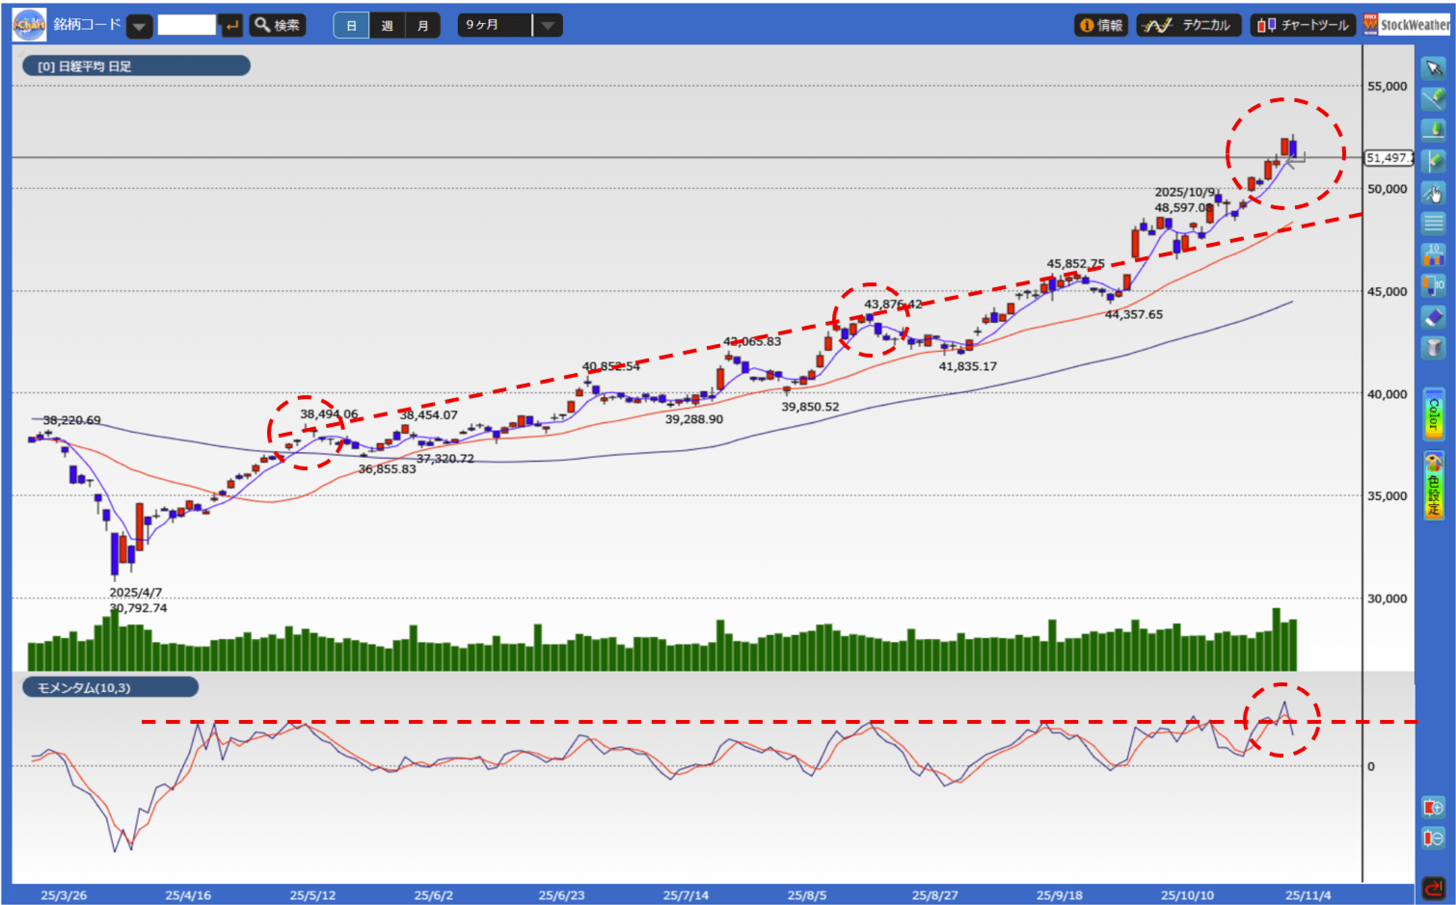Switch to daily (日) candle interval
The image size is (1456, 905).
click(x=351, y=25)
